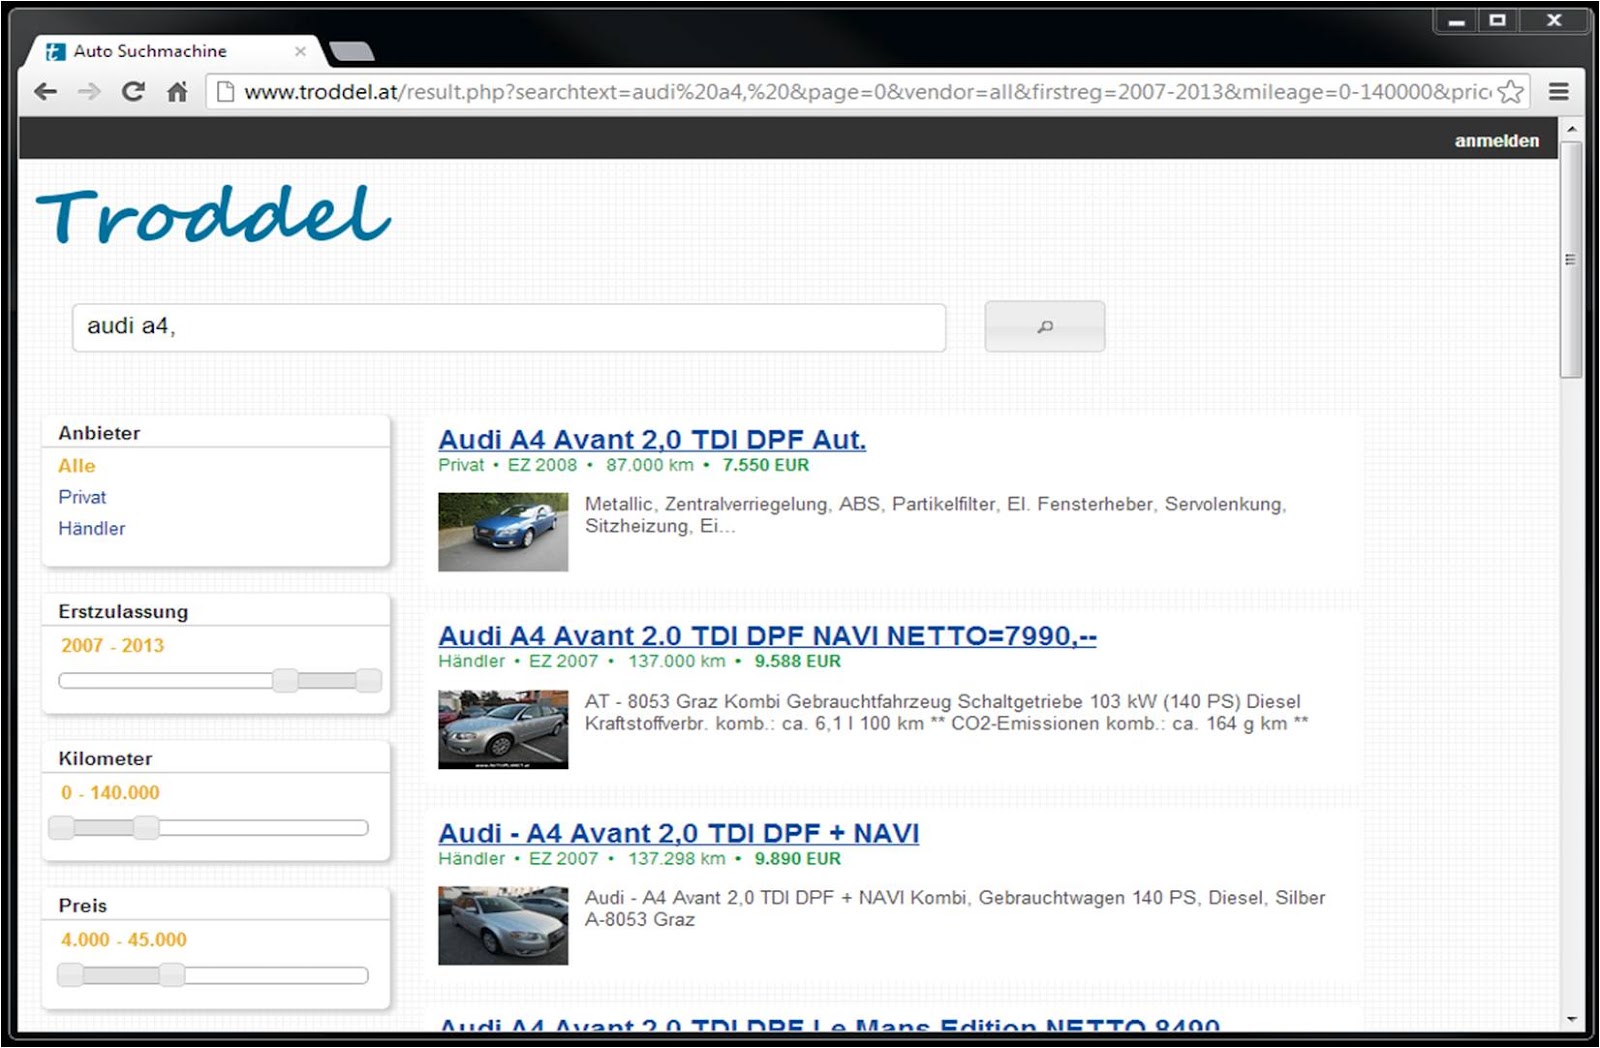Click the Metallic, Zentralverriegelung description text

click(935, 515)
